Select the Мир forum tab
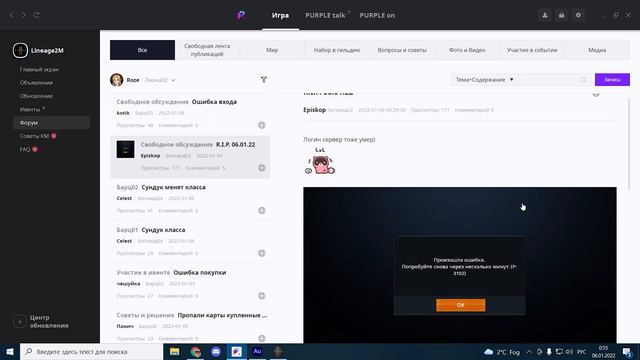This screenshot has height=360, width=640. [x=272, y=50]
